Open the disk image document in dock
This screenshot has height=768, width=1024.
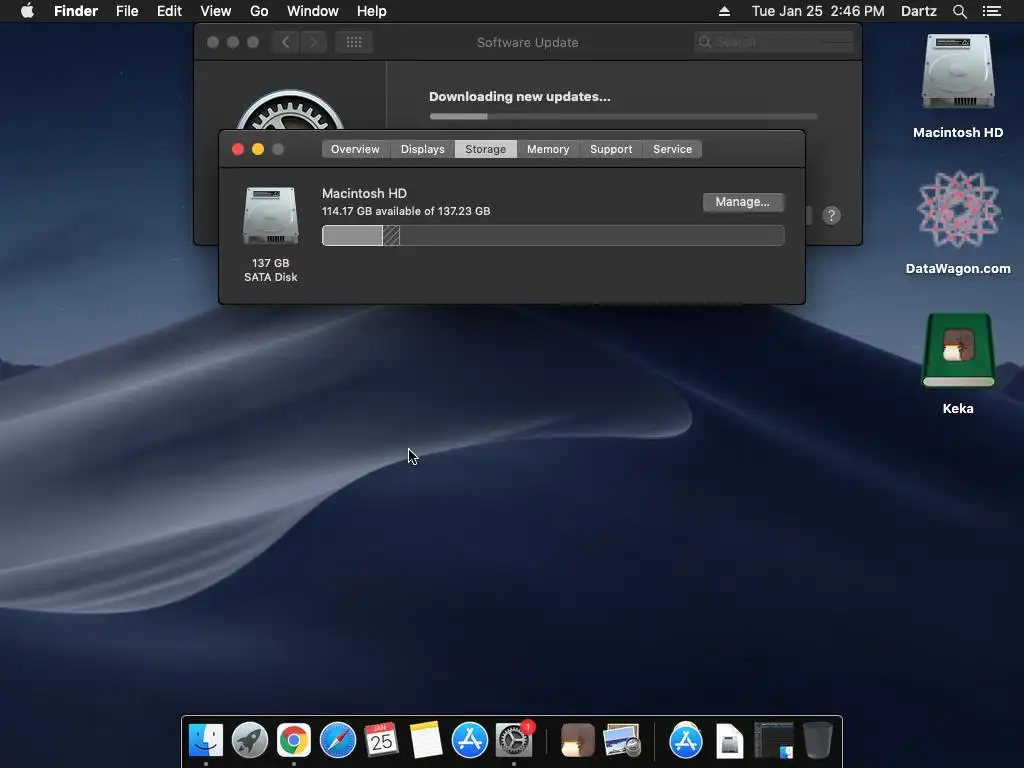pos(729,741)
